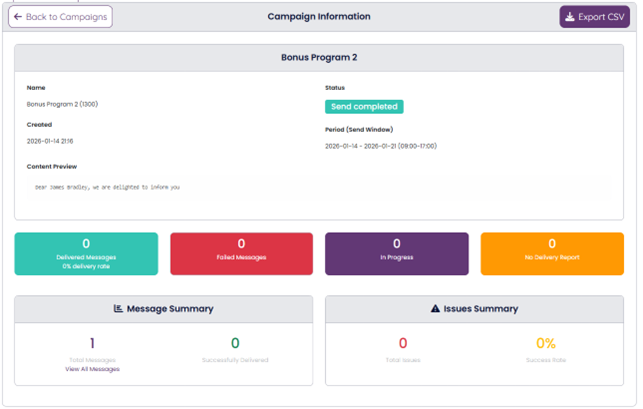This screenshot has width=643, height=409.
Task: Select the orange No Delivery Report card
Action: pyautogui.click(x=552, y=253)
